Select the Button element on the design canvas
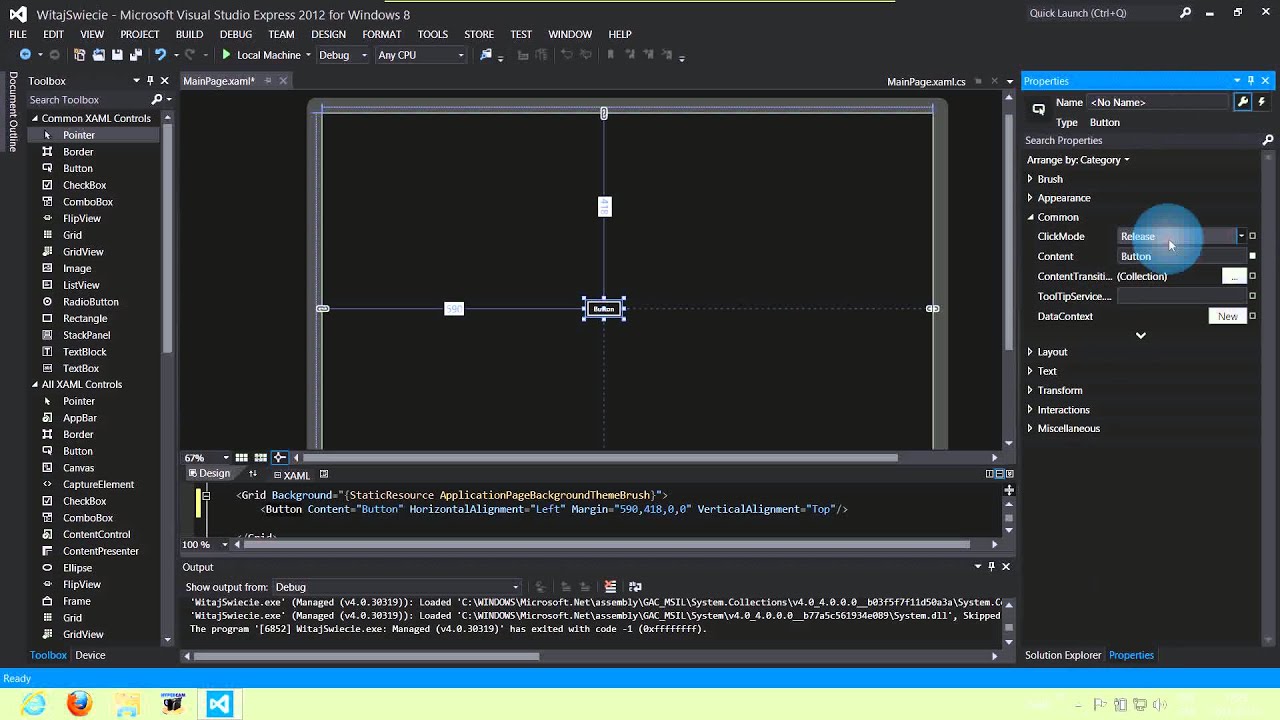Viewport: 1280px width, 720px height. pyautogui.click(x=604, y=309)
